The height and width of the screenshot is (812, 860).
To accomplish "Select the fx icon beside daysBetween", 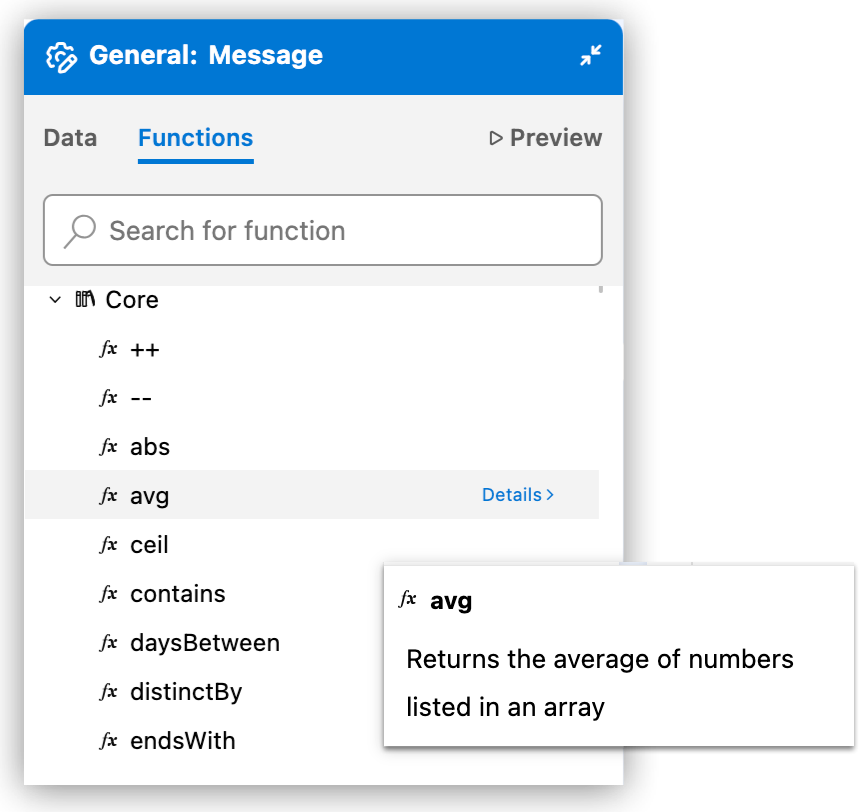I will [107, 643].
